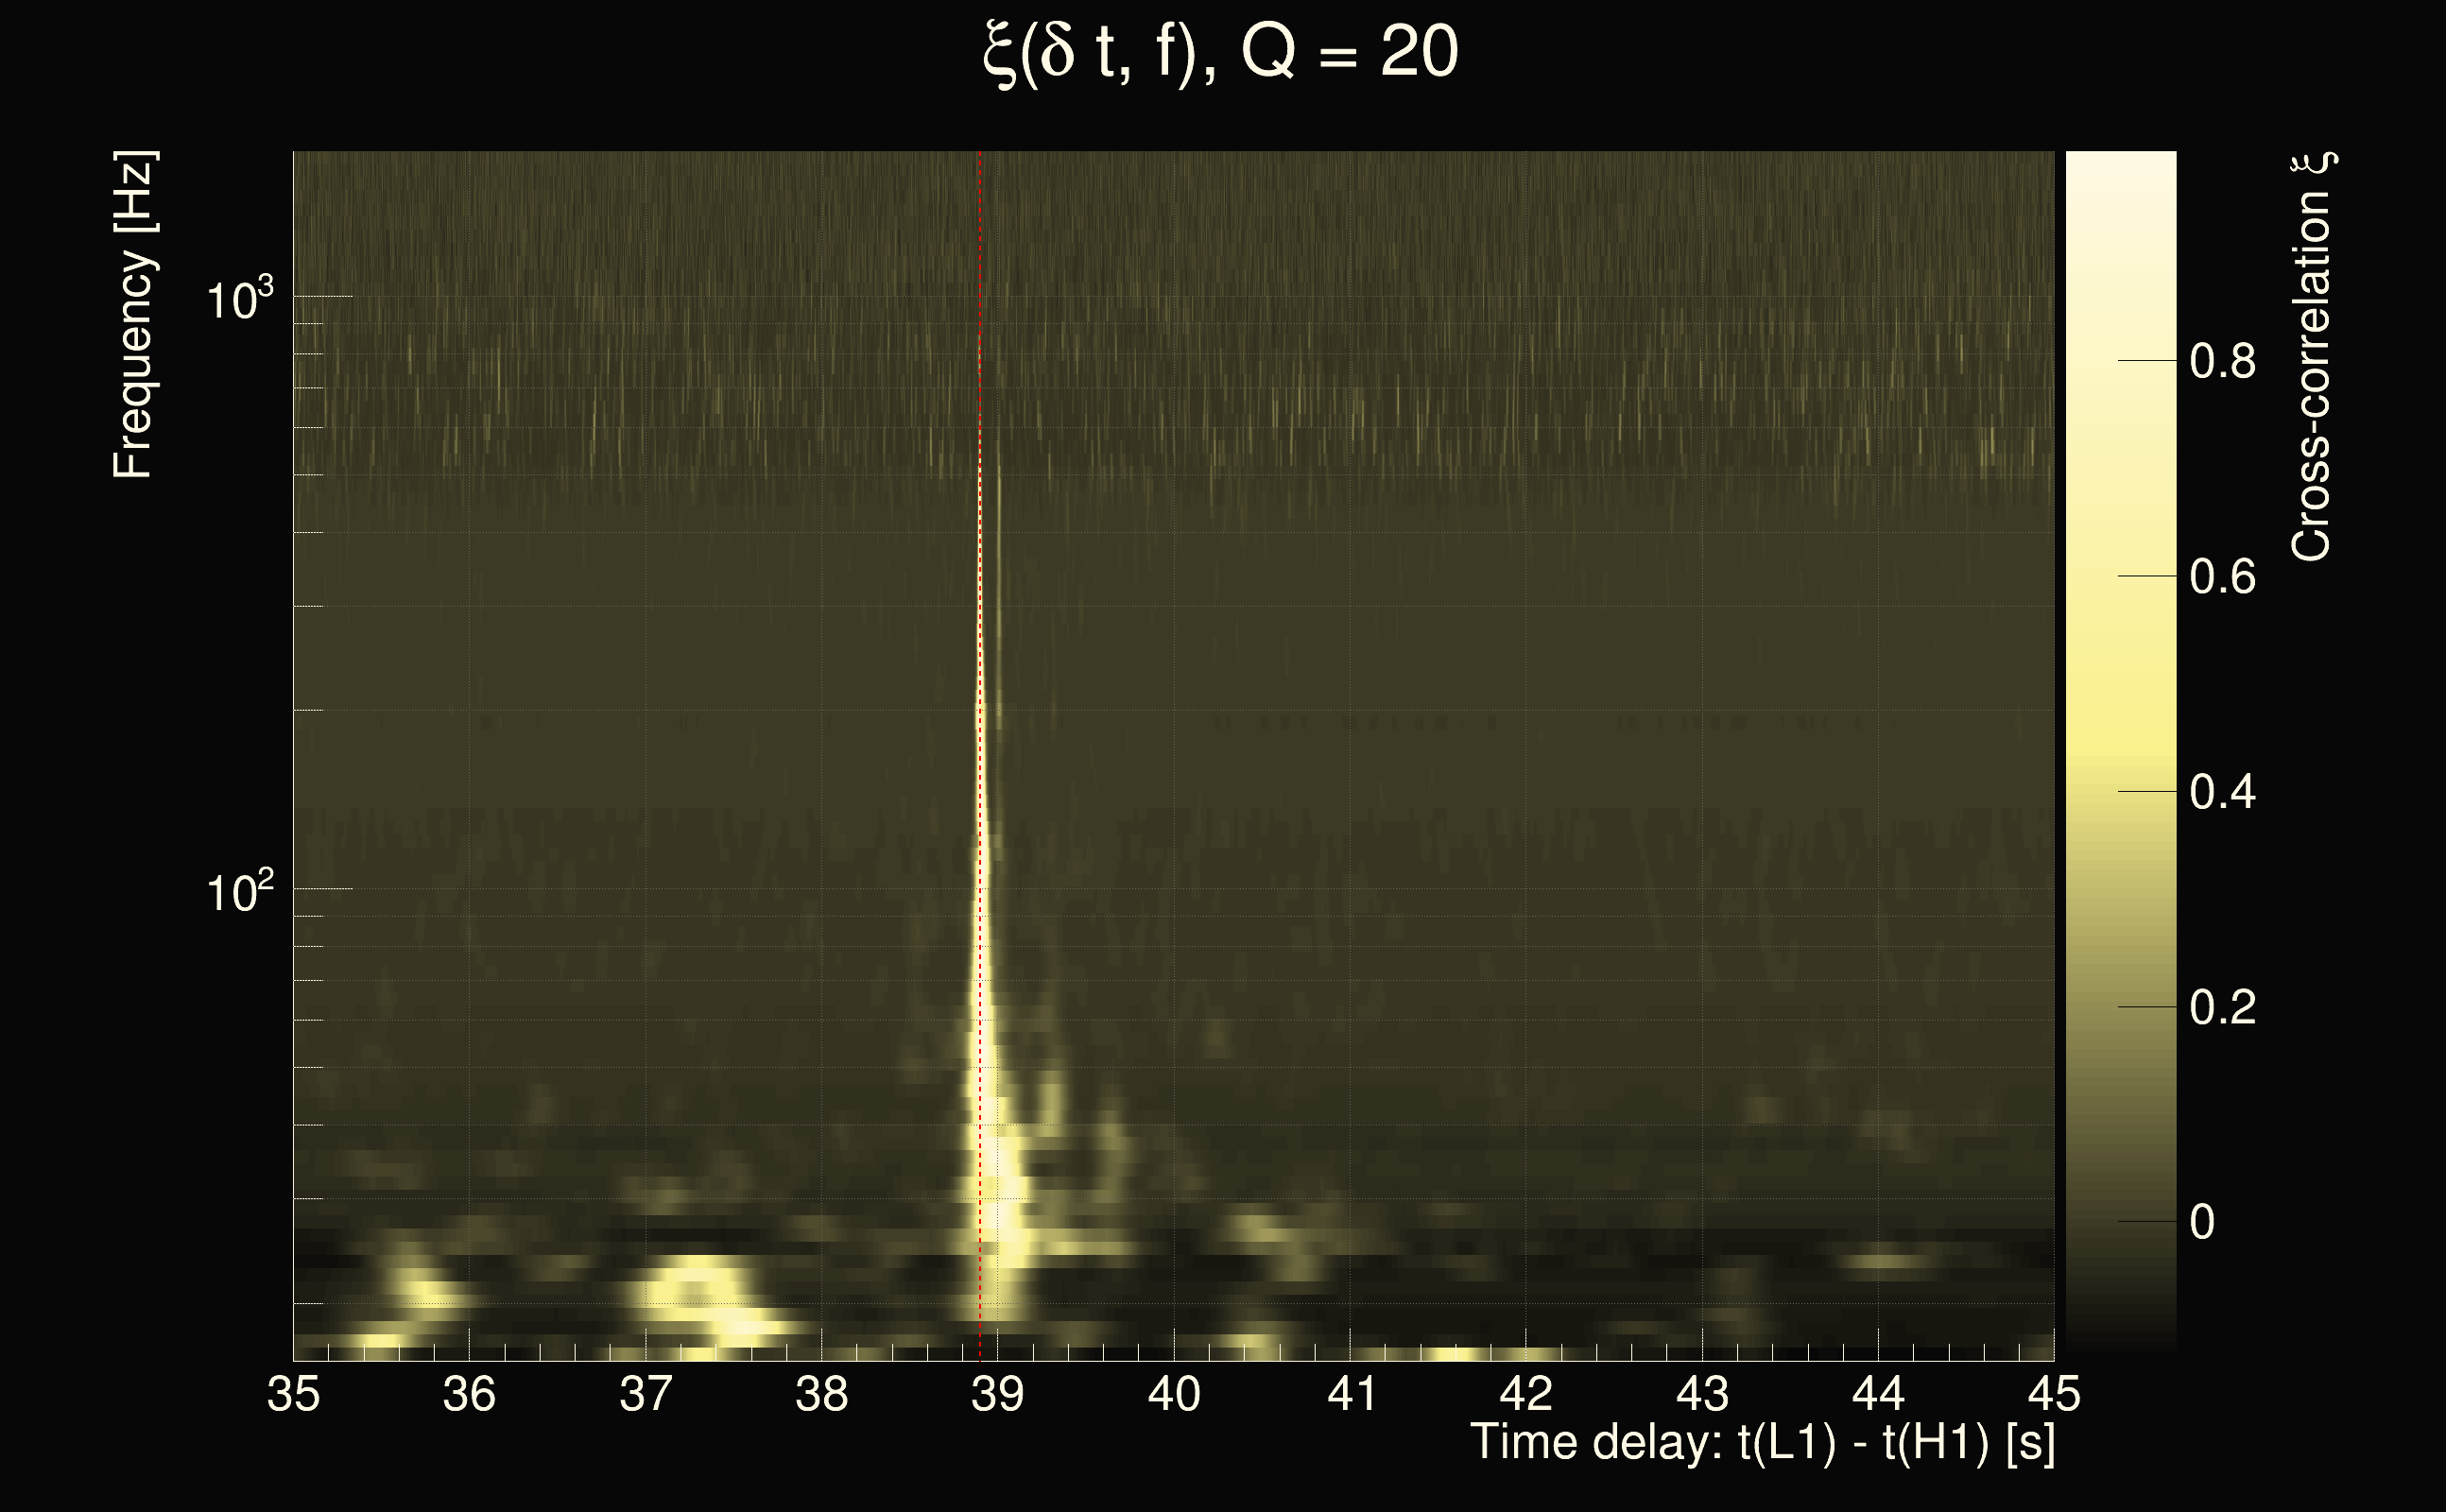Click the 10^3 frequency tick label
The height and width of the screenshot is (1512, 2446).
tap(238, 299)
